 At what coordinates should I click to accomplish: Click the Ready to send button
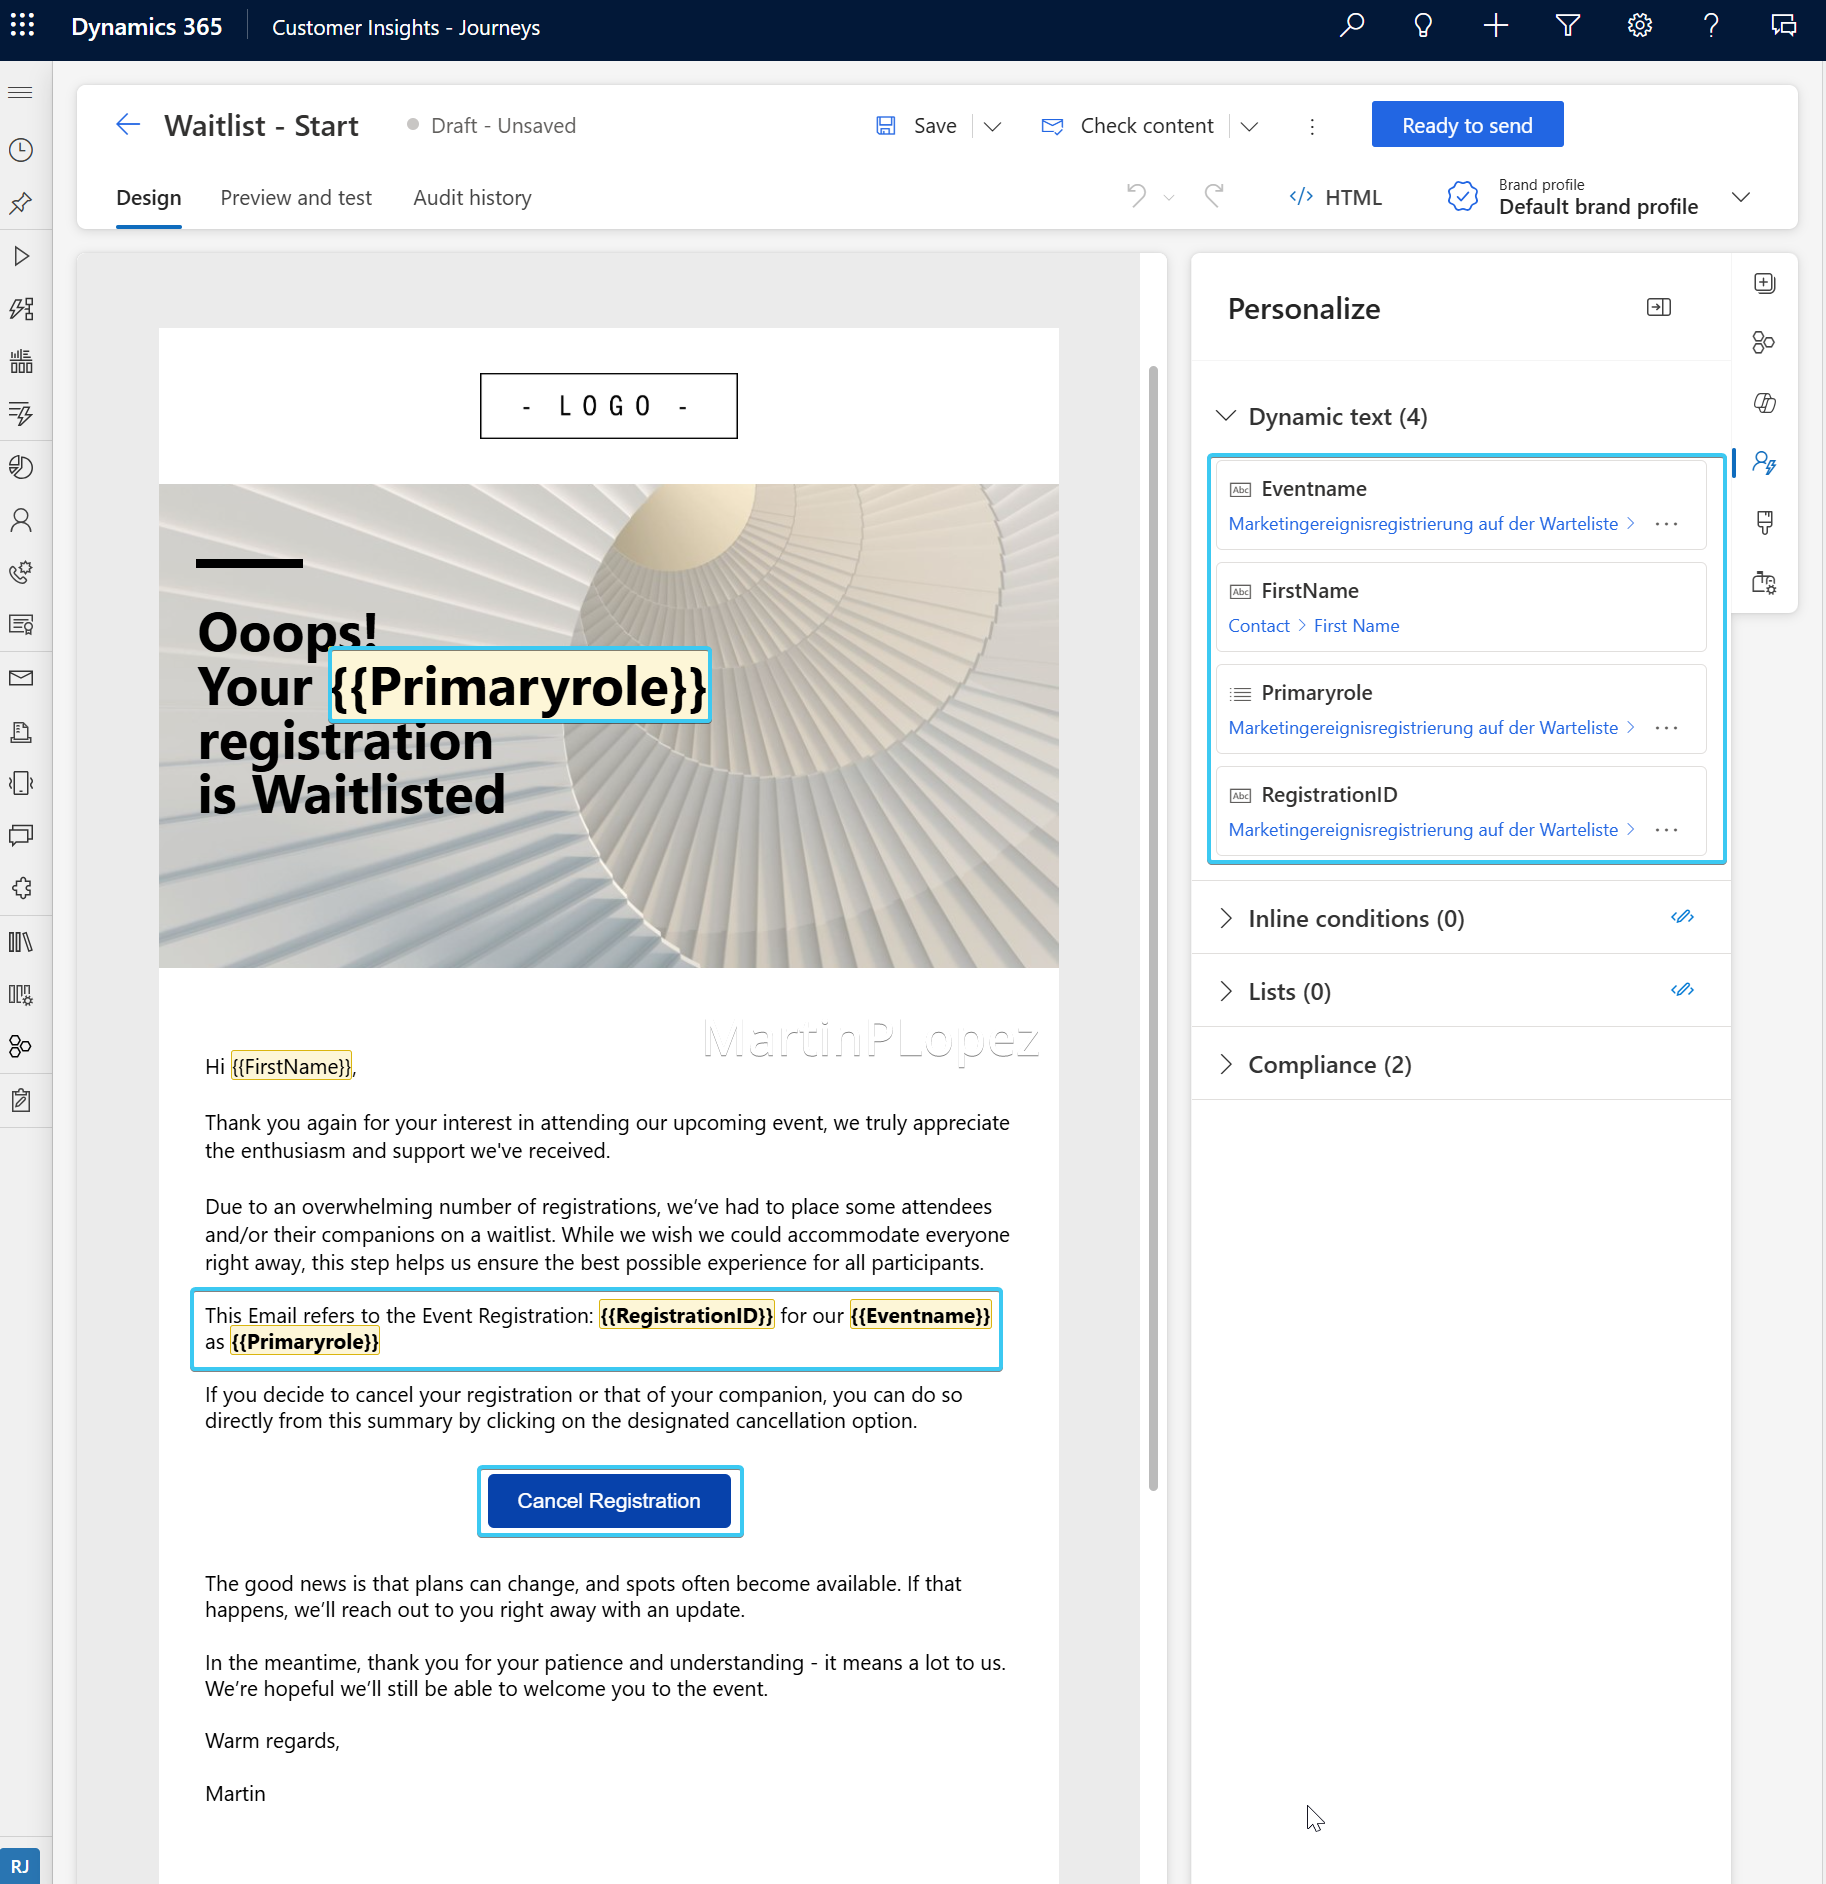pos(1466,124)
